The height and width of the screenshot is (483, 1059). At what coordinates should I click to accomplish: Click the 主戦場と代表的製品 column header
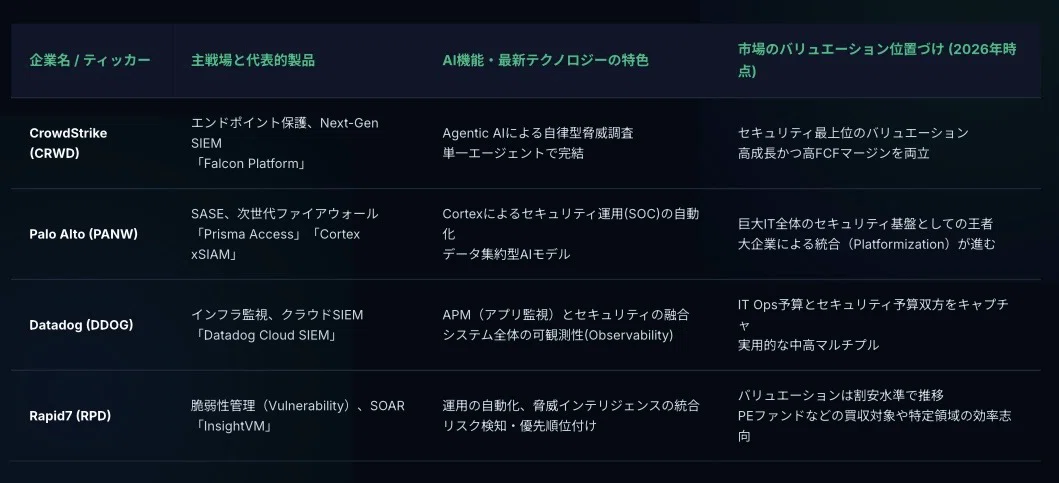253,60
